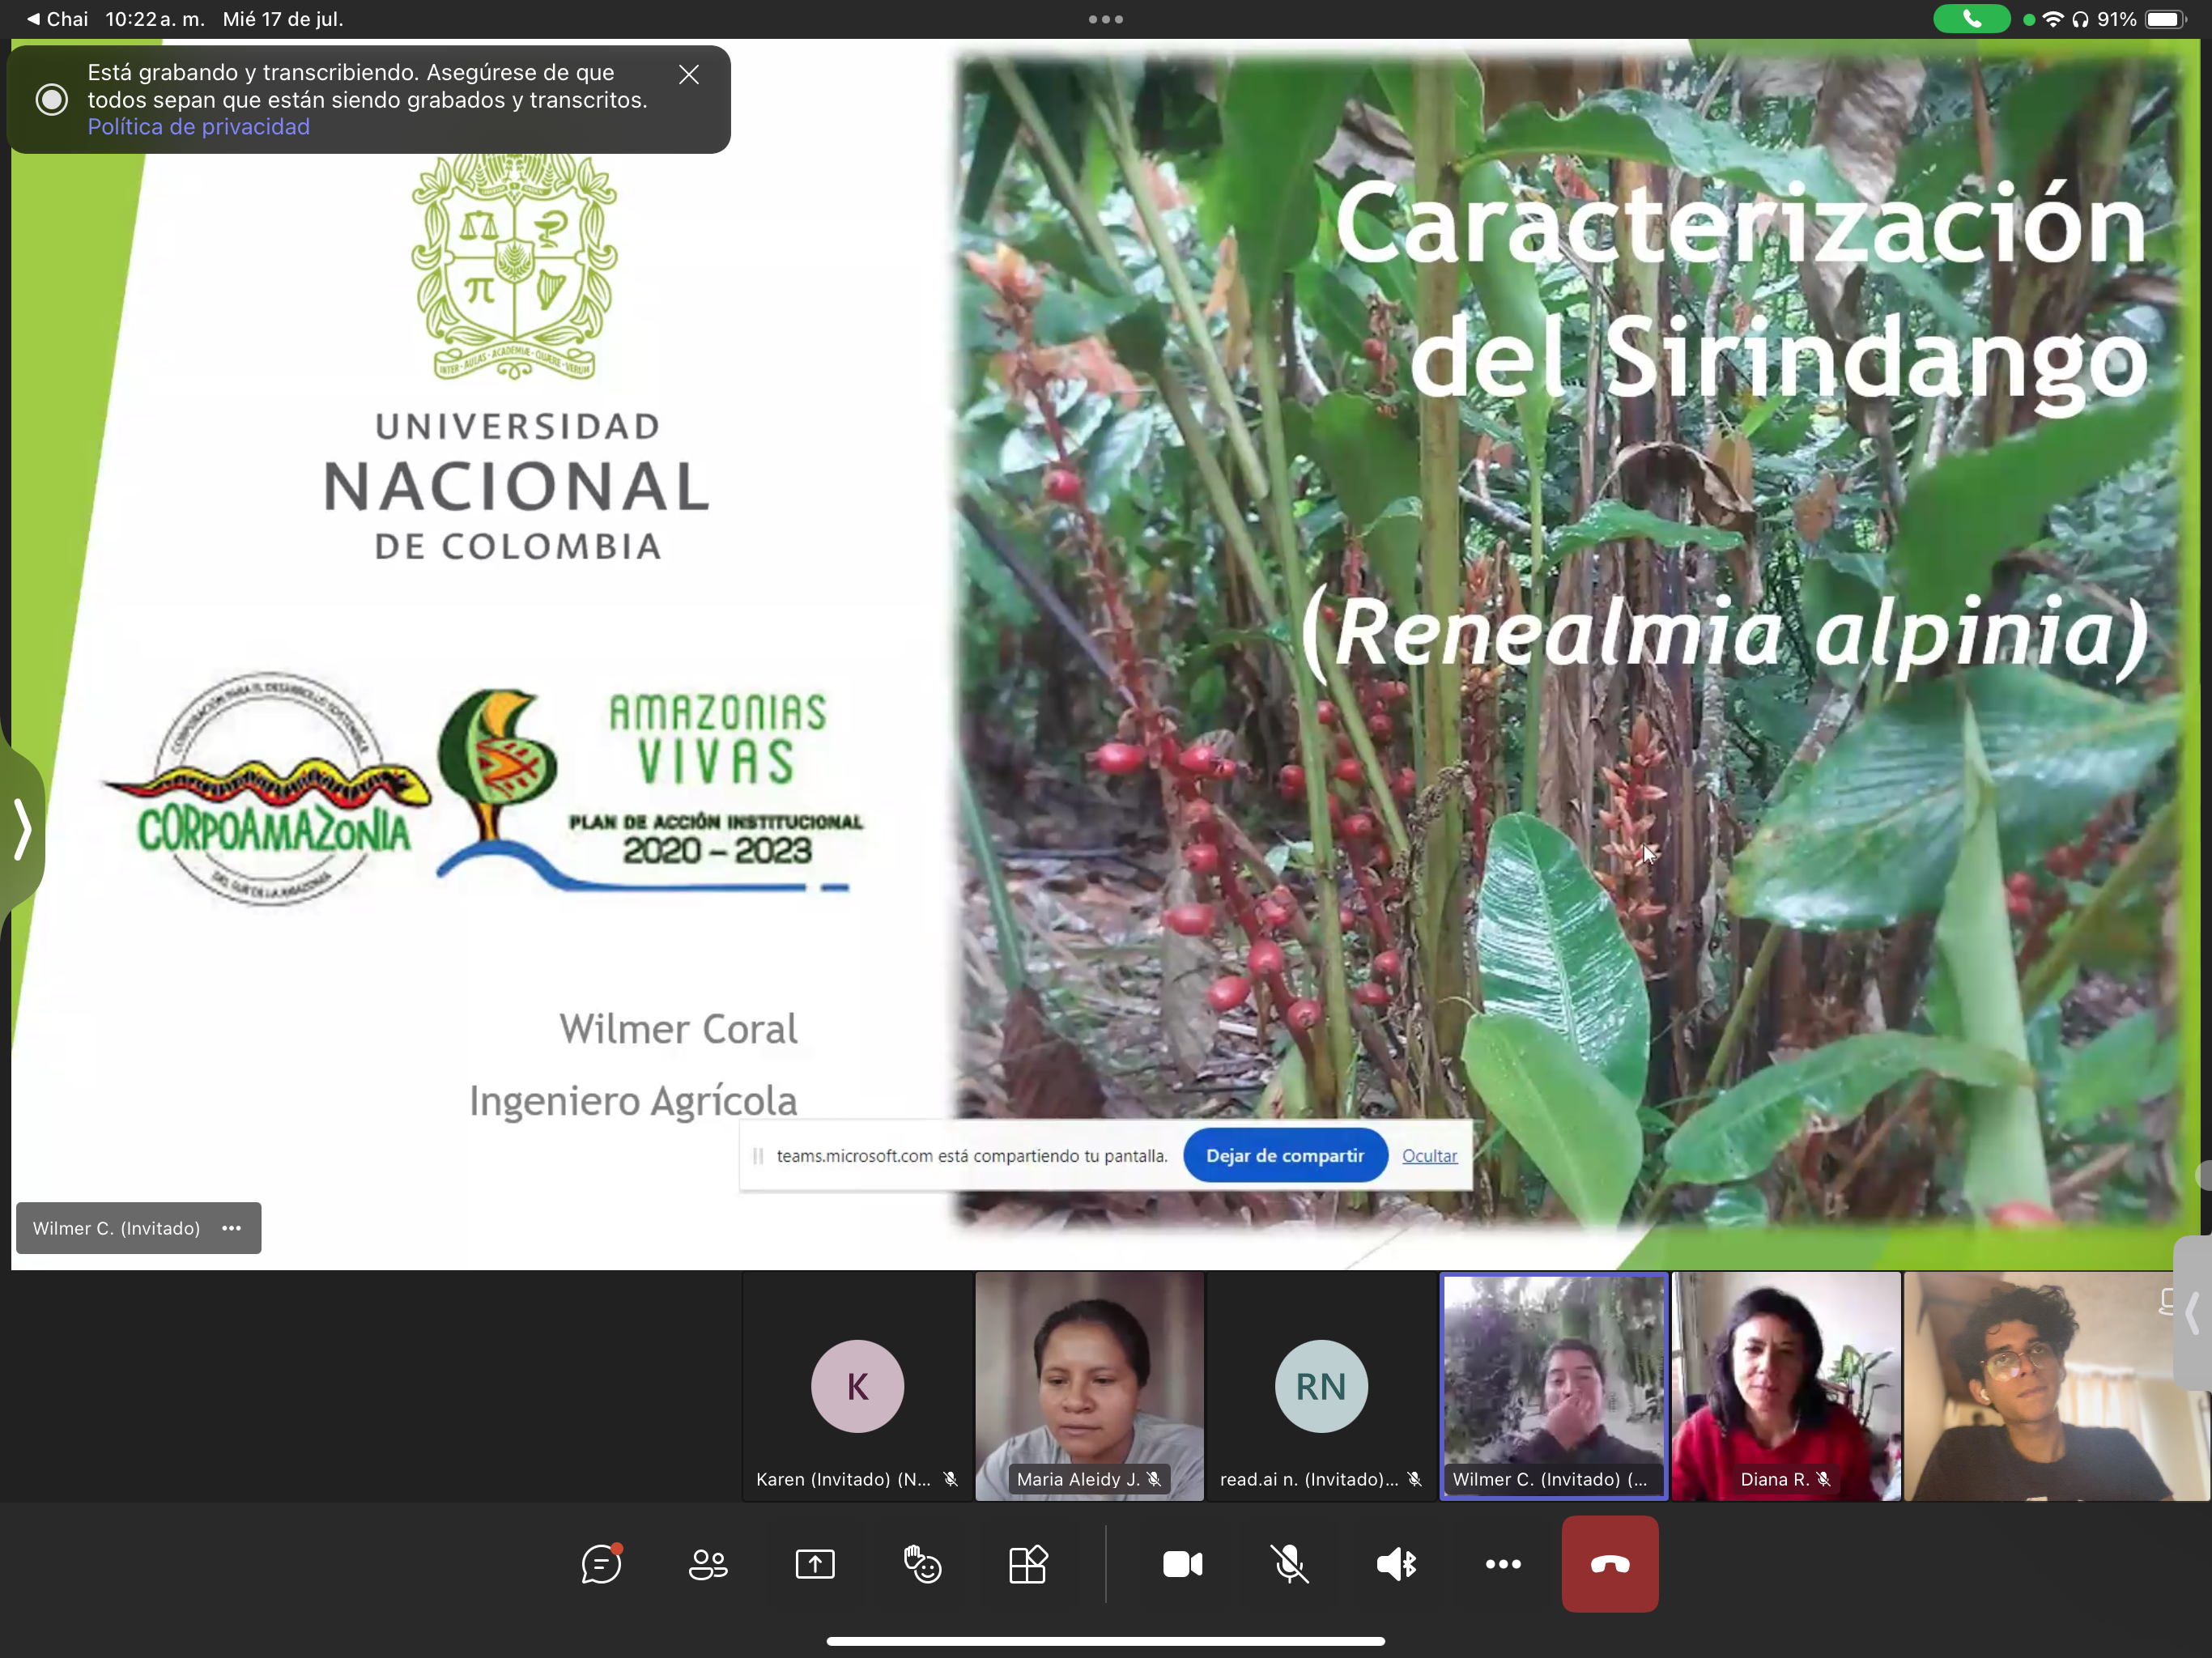Expand the left side panel chevron
2212x1658 pixels.
(22, 829)
